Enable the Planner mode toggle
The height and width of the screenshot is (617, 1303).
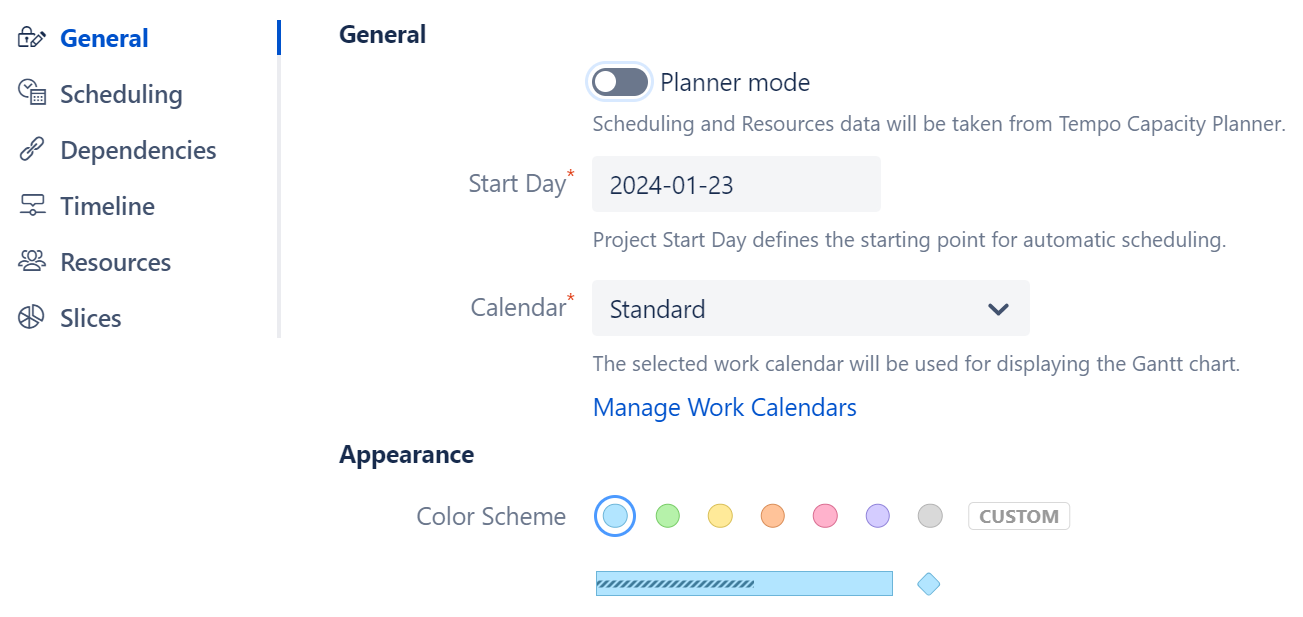click(x=619, y=81)
